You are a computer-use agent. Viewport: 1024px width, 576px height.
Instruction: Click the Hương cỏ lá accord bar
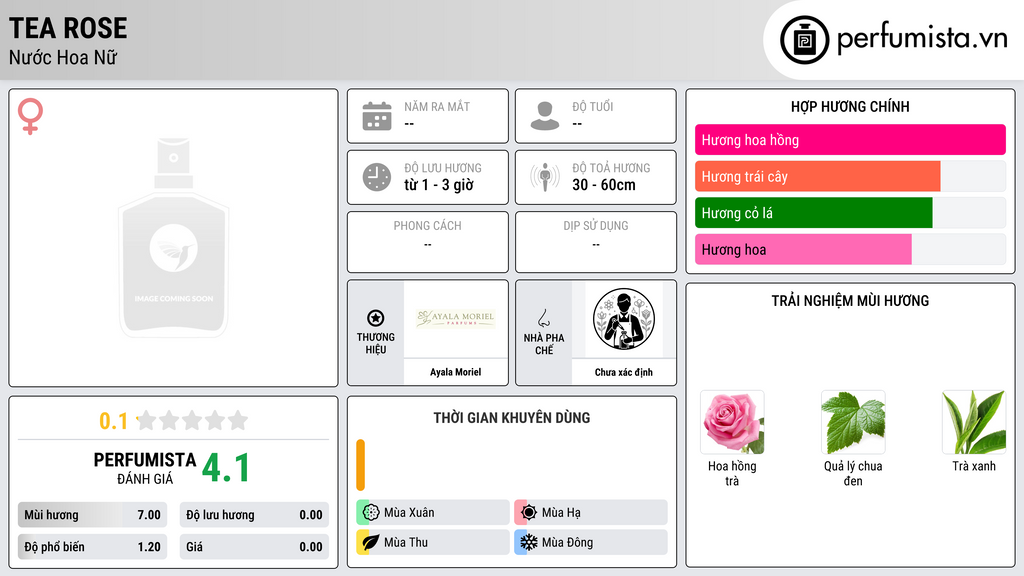click(850, 213)
